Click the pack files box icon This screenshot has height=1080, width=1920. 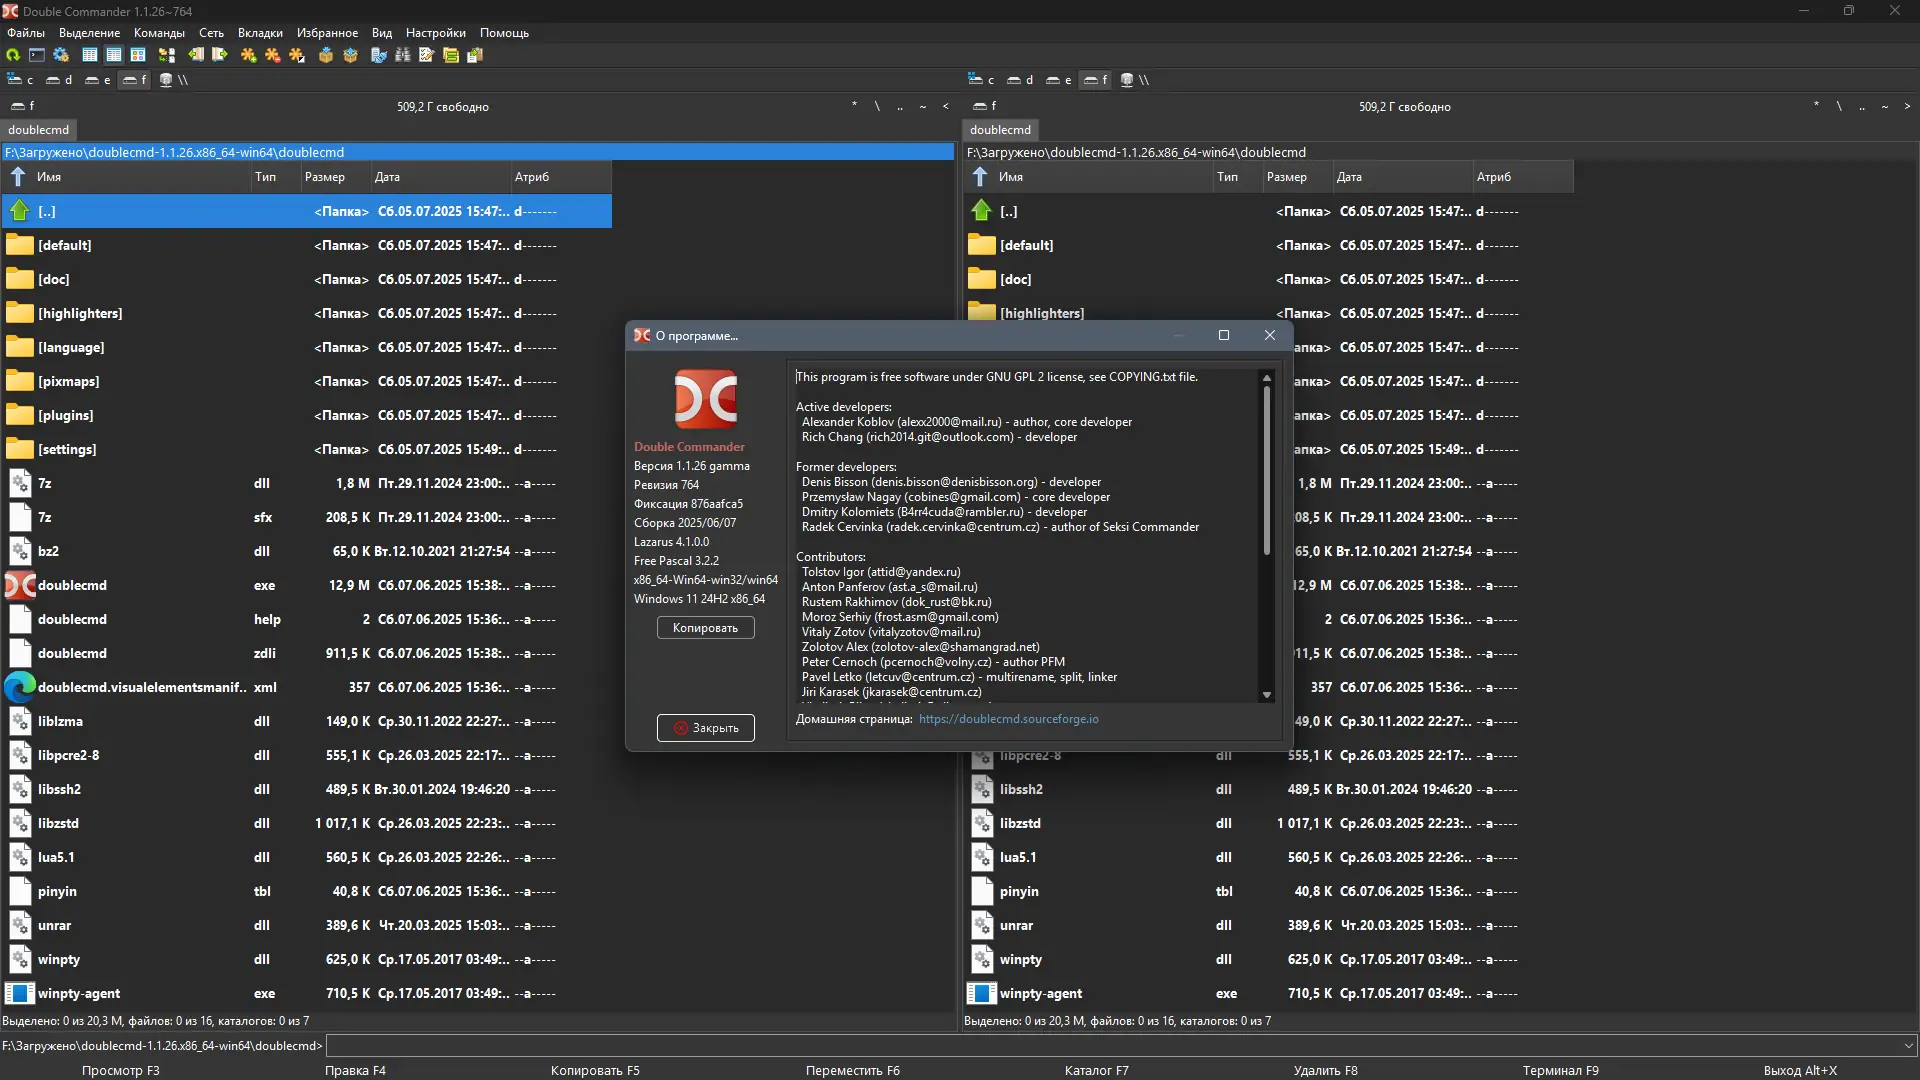326,55
